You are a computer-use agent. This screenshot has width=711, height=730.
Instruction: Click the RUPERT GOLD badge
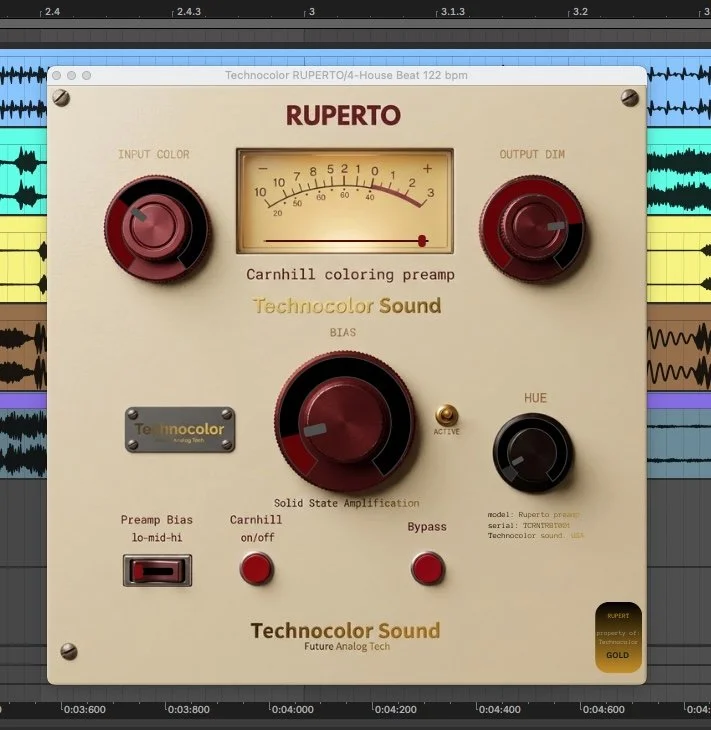(x=618, y=637)
